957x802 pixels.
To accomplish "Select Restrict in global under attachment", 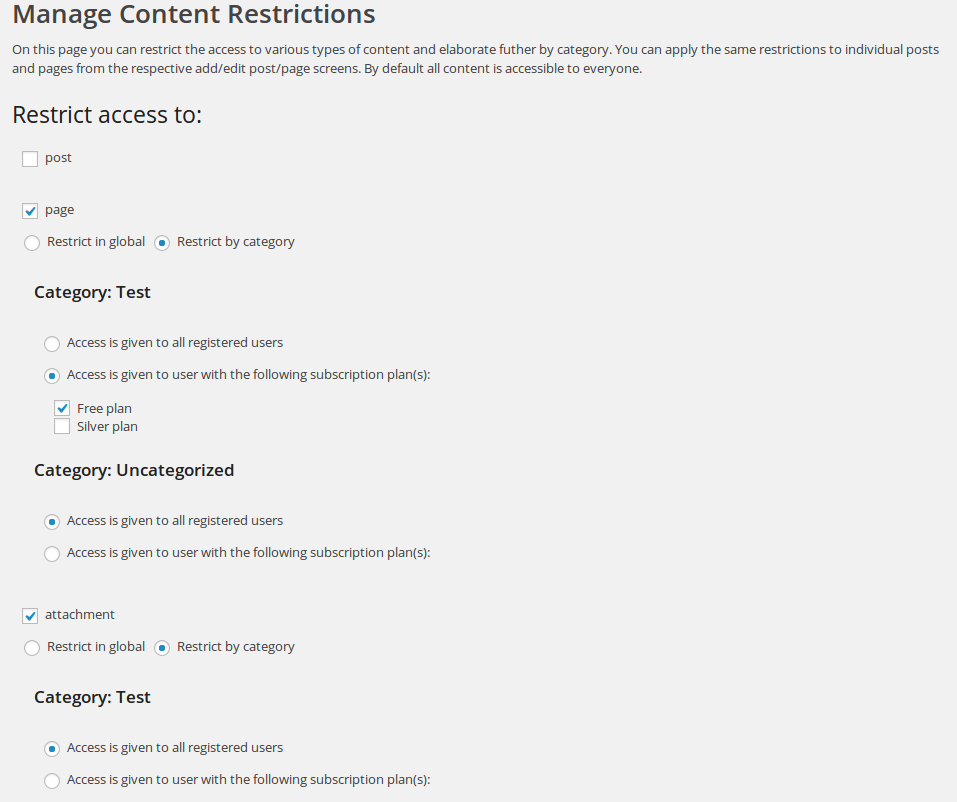I will (32, 648).
